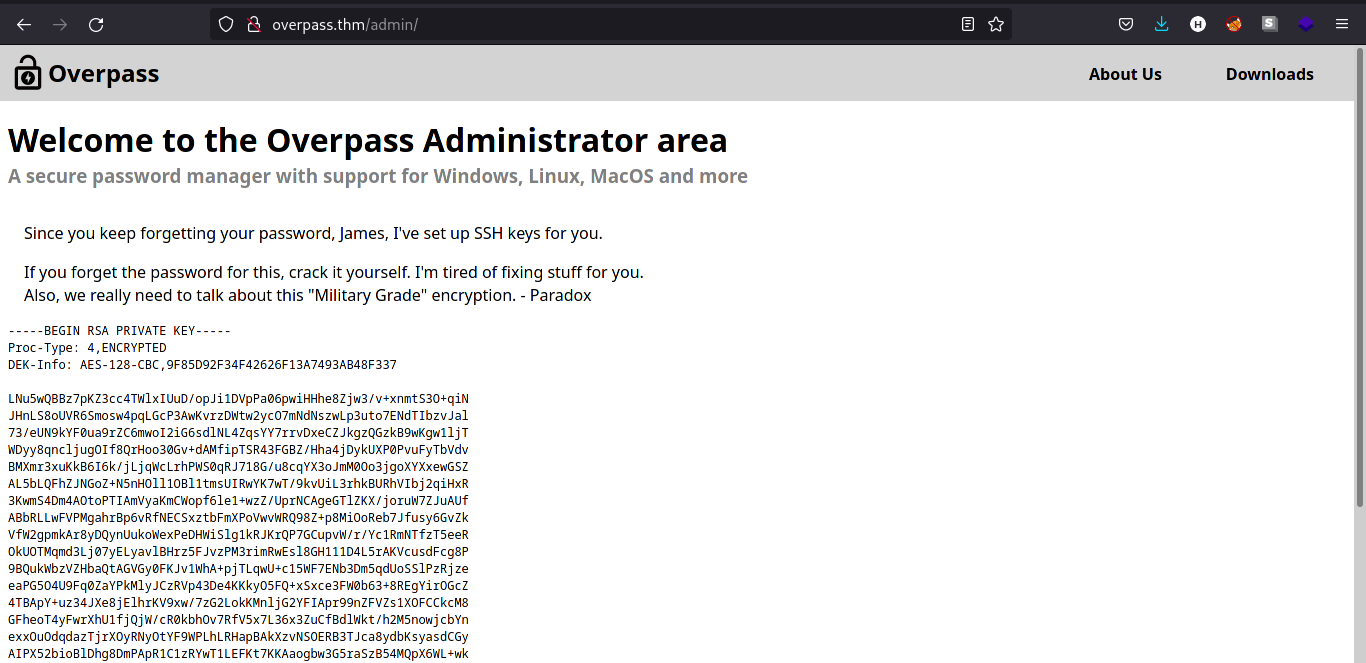This screenshot has height=663, width=1366.
Task: Toggle reader view for this article
Action: coord(967,24)
